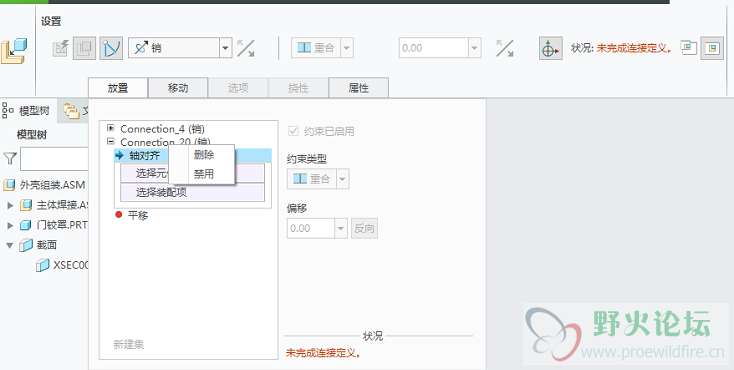Open the 选项 tab
The height and width of the screenshot is (370, 734).
pyautogui.click(x=238, y=88)
